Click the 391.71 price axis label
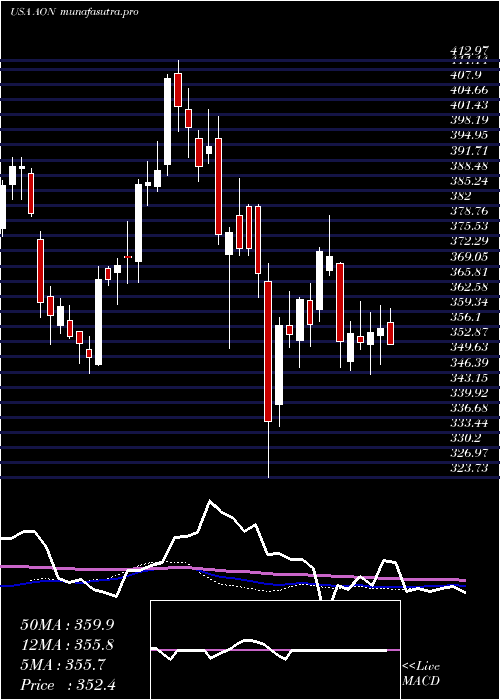 pos(469,151)
